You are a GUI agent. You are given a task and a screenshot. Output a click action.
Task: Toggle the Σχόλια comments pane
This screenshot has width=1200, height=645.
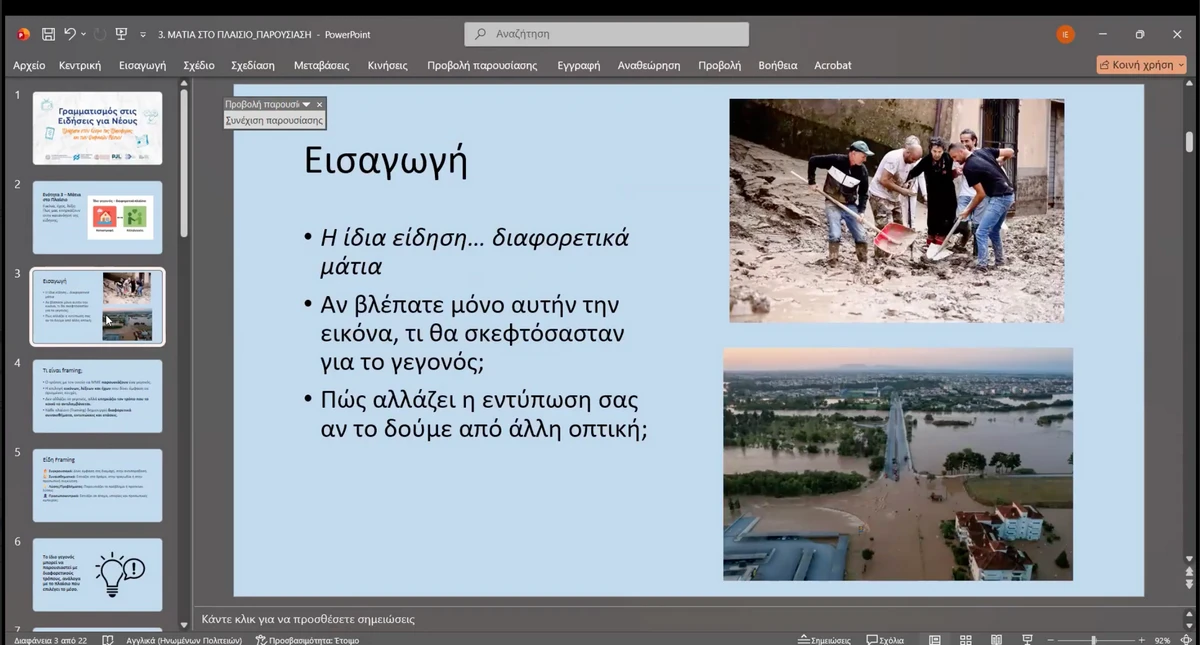pyautogui.click(x=885, y=640)
